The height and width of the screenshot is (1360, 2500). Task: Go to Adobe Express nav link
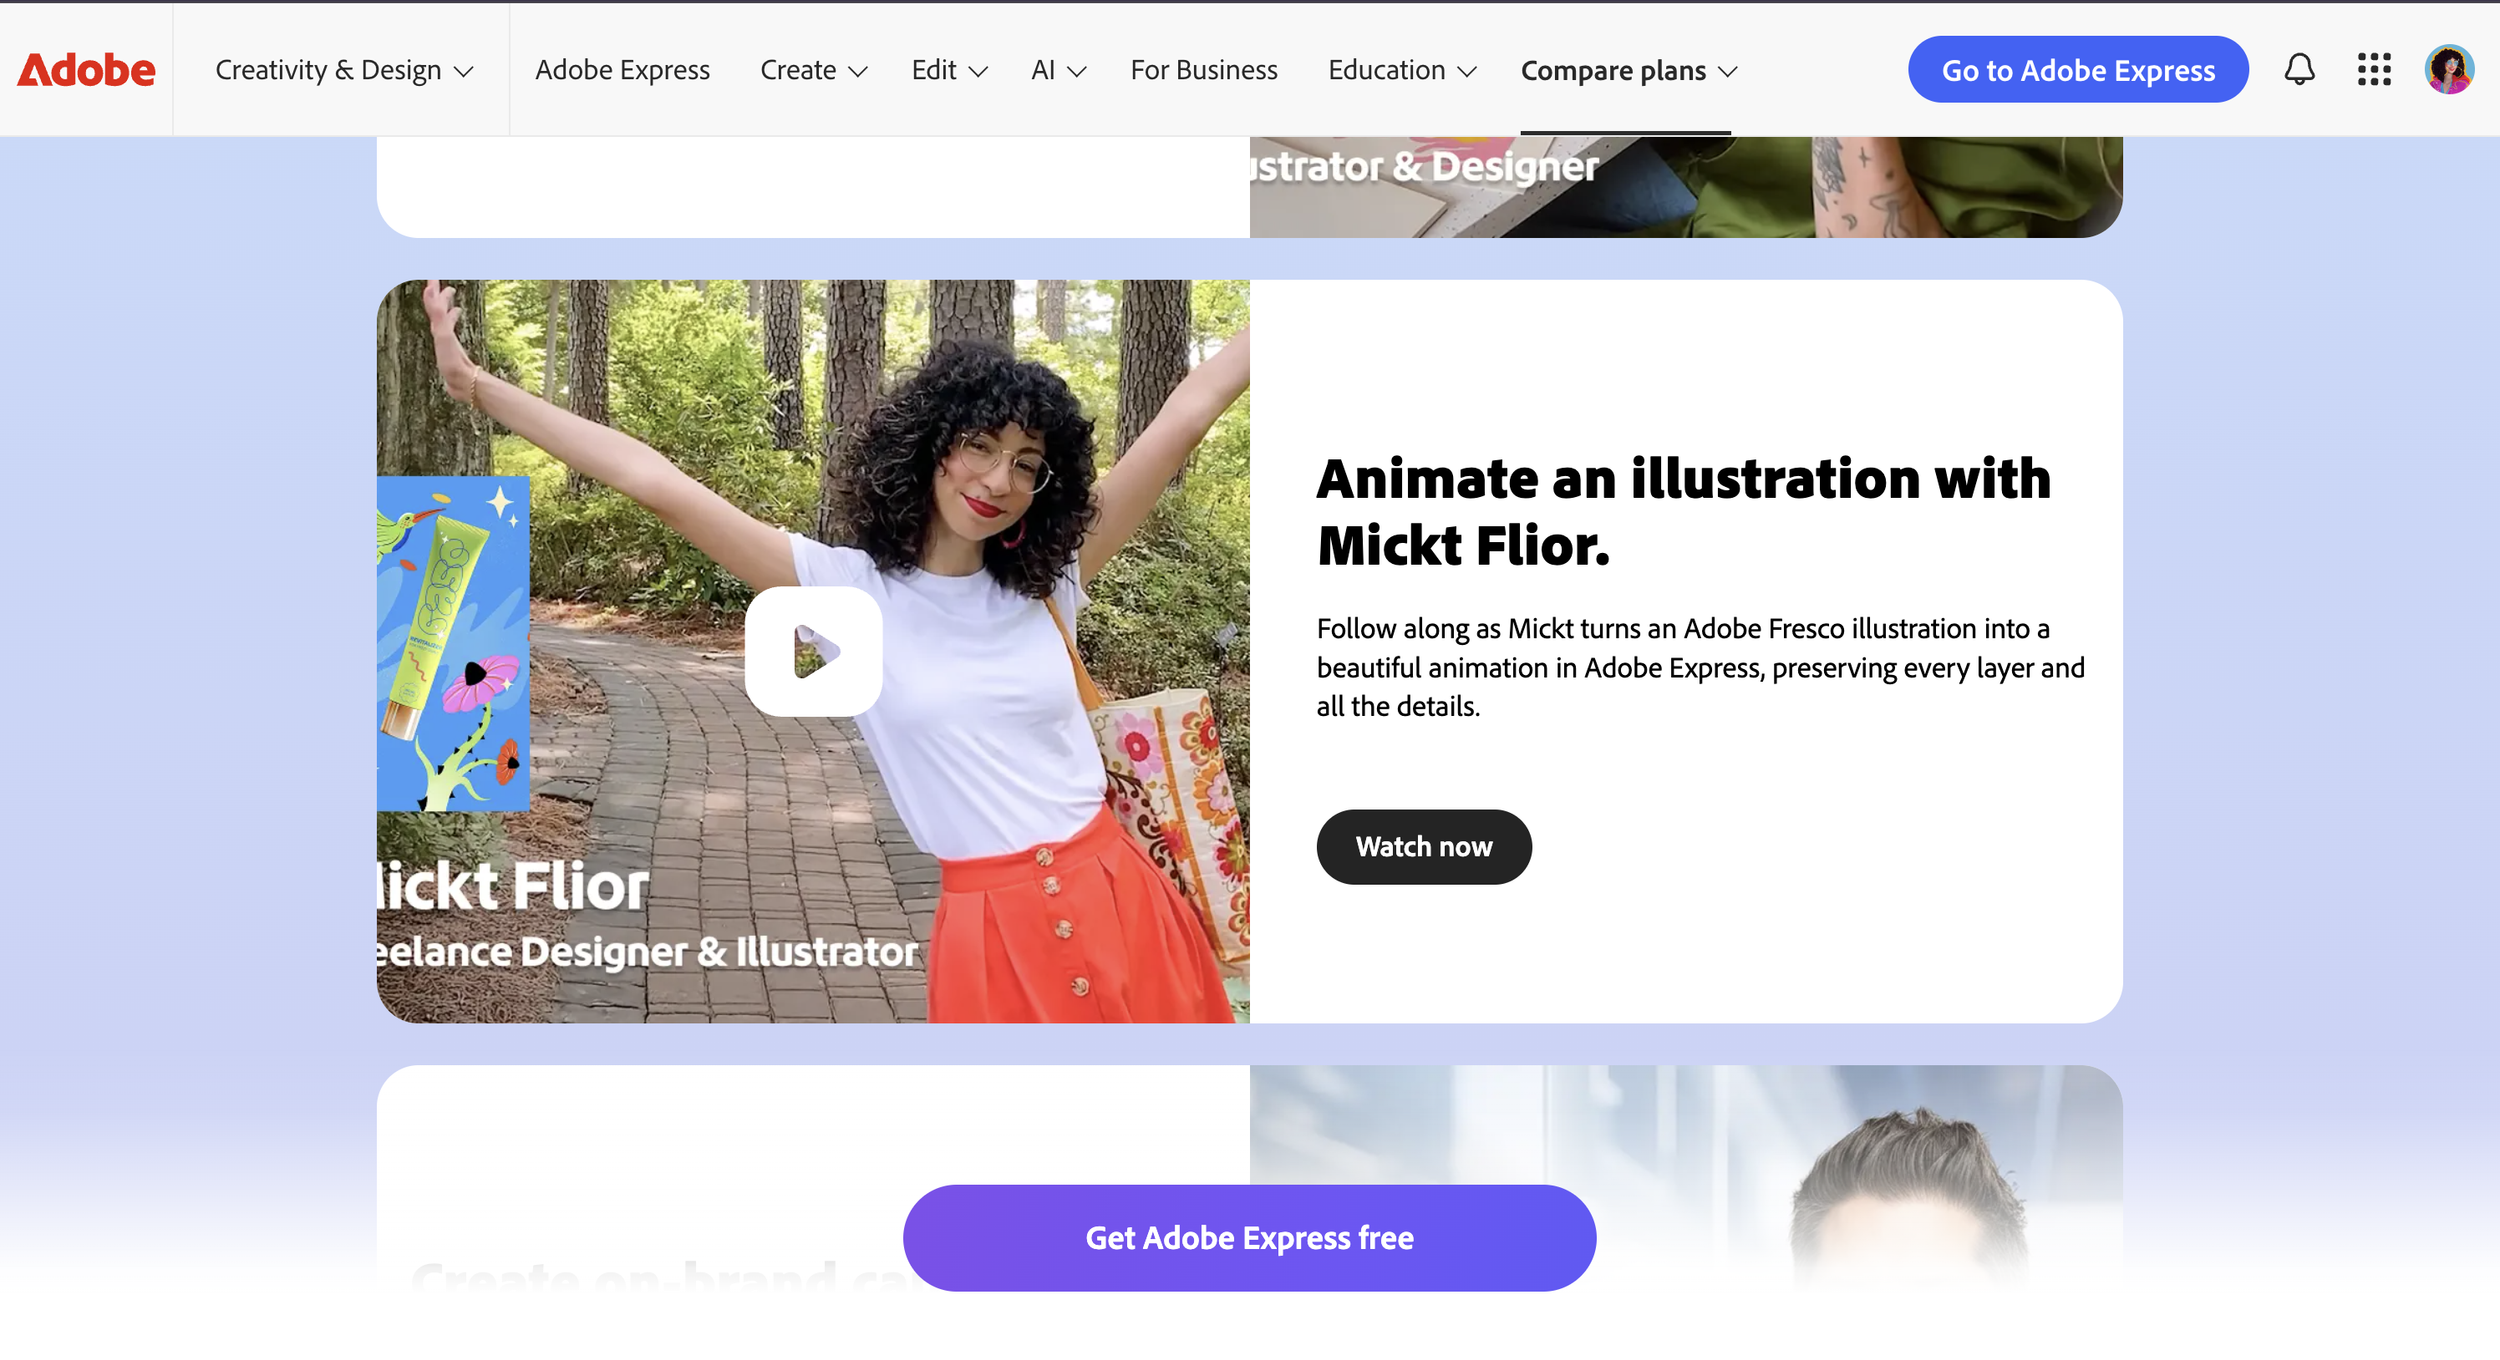[622, 70]
